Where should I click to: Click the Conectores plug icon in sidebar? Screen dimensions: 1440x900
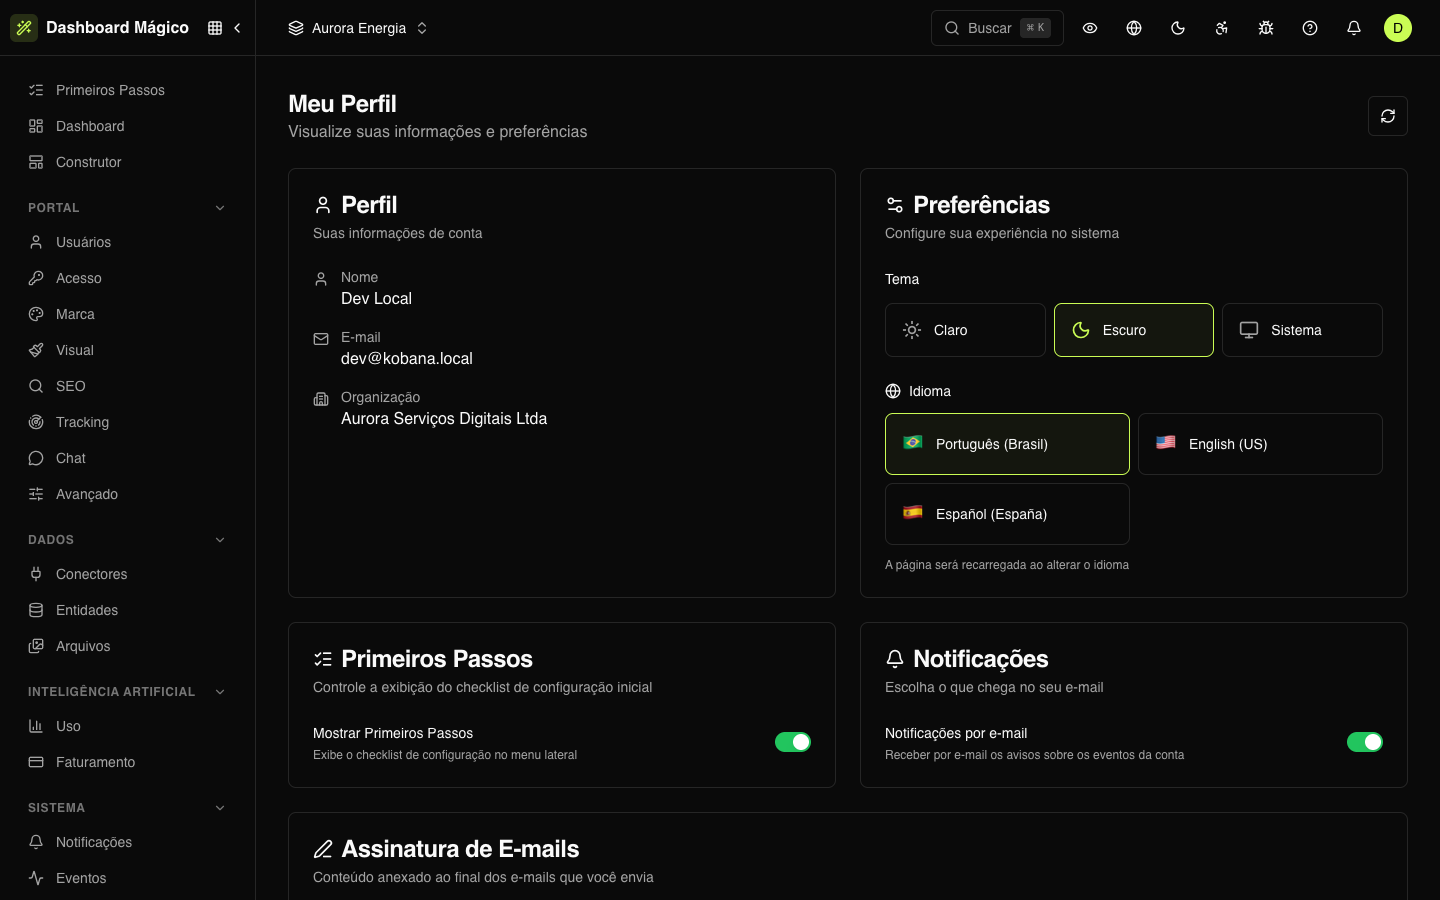tap(36, 574)
